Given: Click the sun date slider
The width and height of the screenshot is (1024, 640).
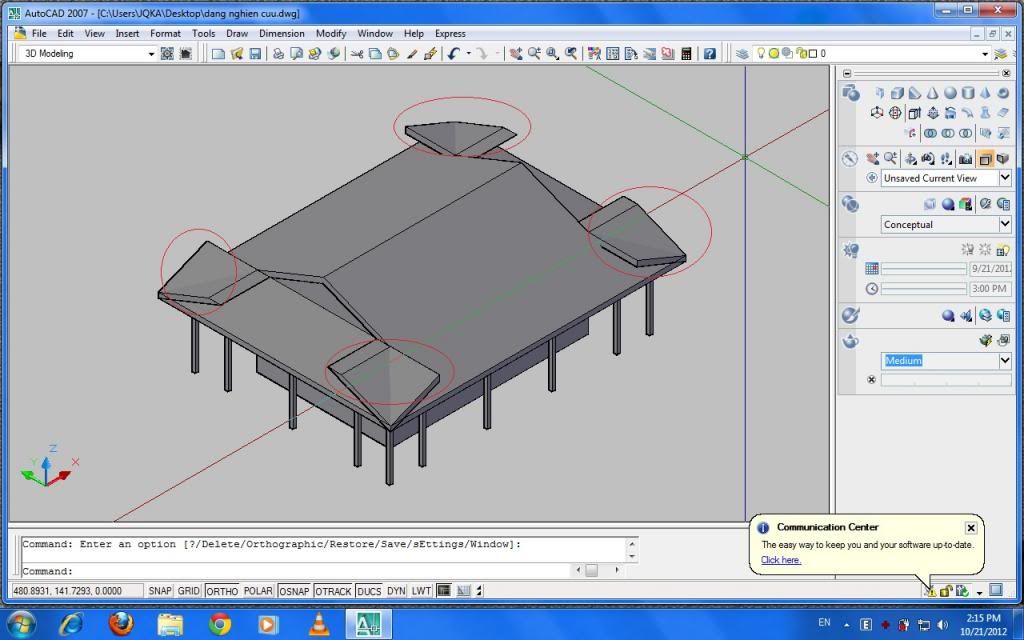Looking at the screenshot, I should (923, 268).
